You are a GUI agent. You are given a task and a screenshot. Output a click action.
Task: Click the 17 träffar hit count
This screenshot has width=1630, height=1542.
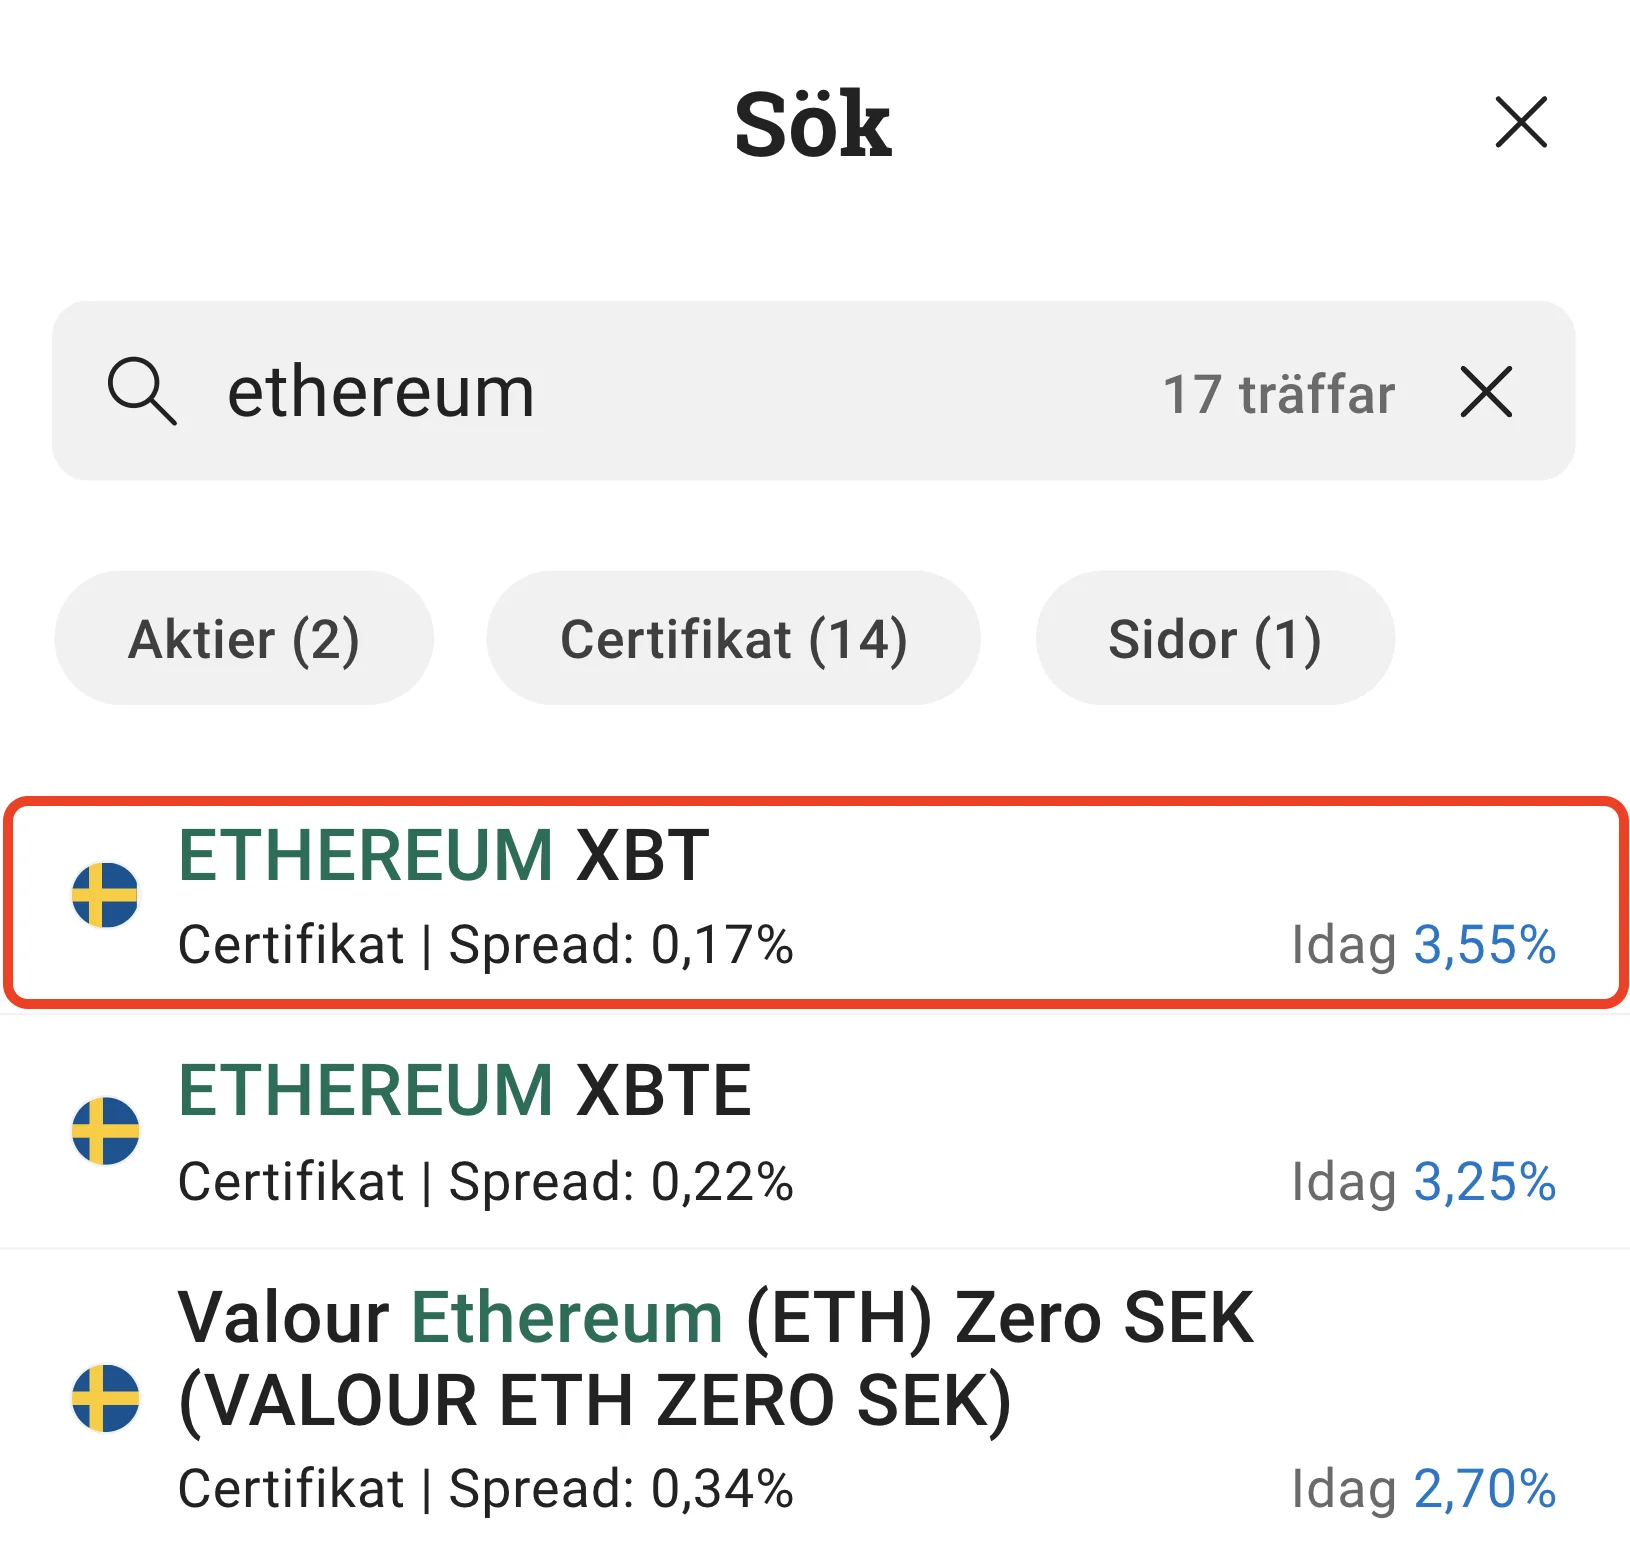click(1278, 394)
